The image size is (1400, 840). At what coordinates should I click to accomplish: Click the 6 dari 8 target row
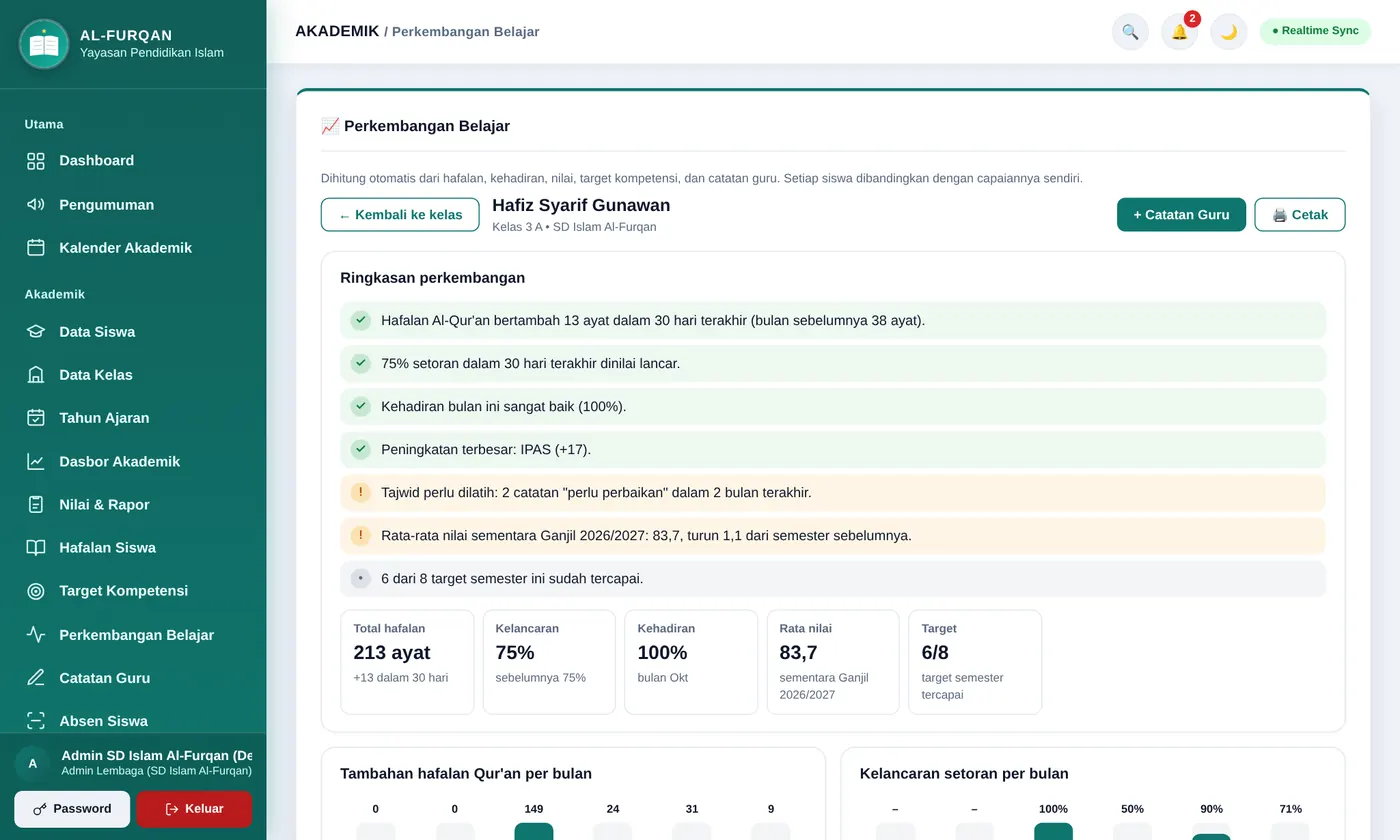point(833,579)
